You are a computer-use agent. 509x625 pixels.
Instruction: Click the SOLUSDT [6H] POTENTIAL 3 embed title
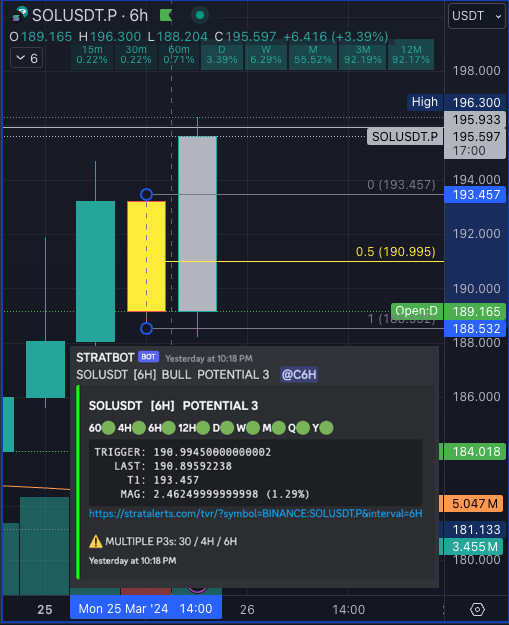(173, 406)
